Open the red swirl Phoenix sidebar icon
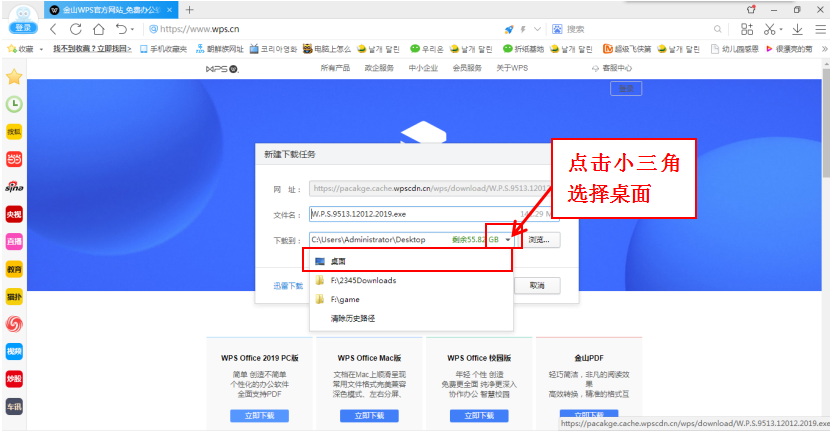The image size is (830, 431). [x=14, y=324]
